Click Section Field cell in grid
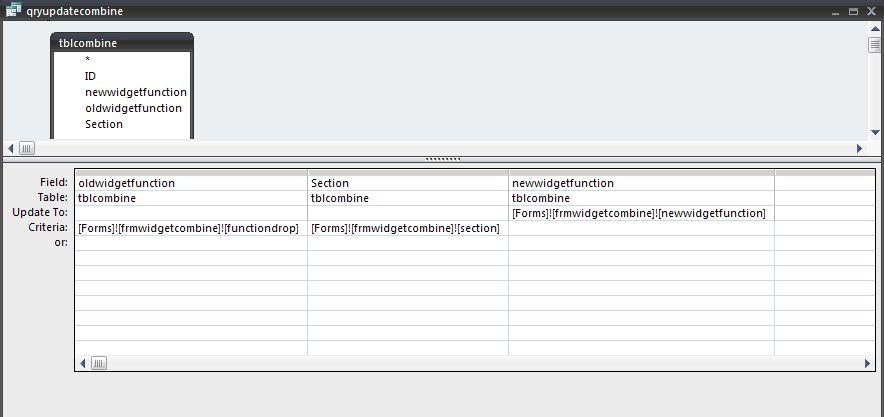Screen dimensions: 884x417 (408, 183)
